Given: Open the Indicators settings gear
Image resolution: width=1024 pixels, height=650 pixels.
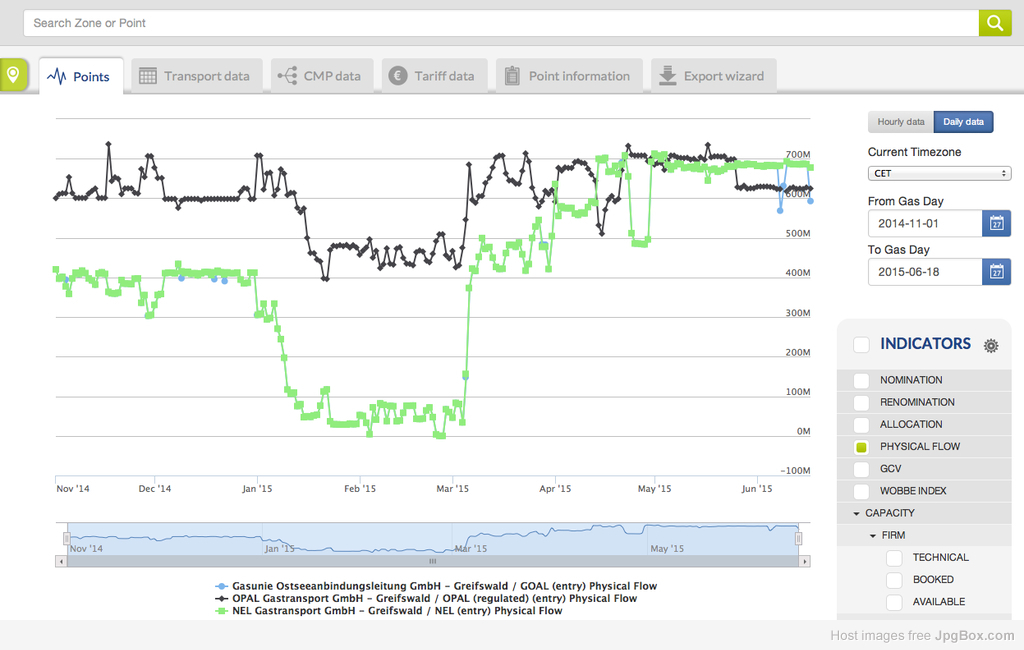Looking at the screenshot, I should coord(990,345).
